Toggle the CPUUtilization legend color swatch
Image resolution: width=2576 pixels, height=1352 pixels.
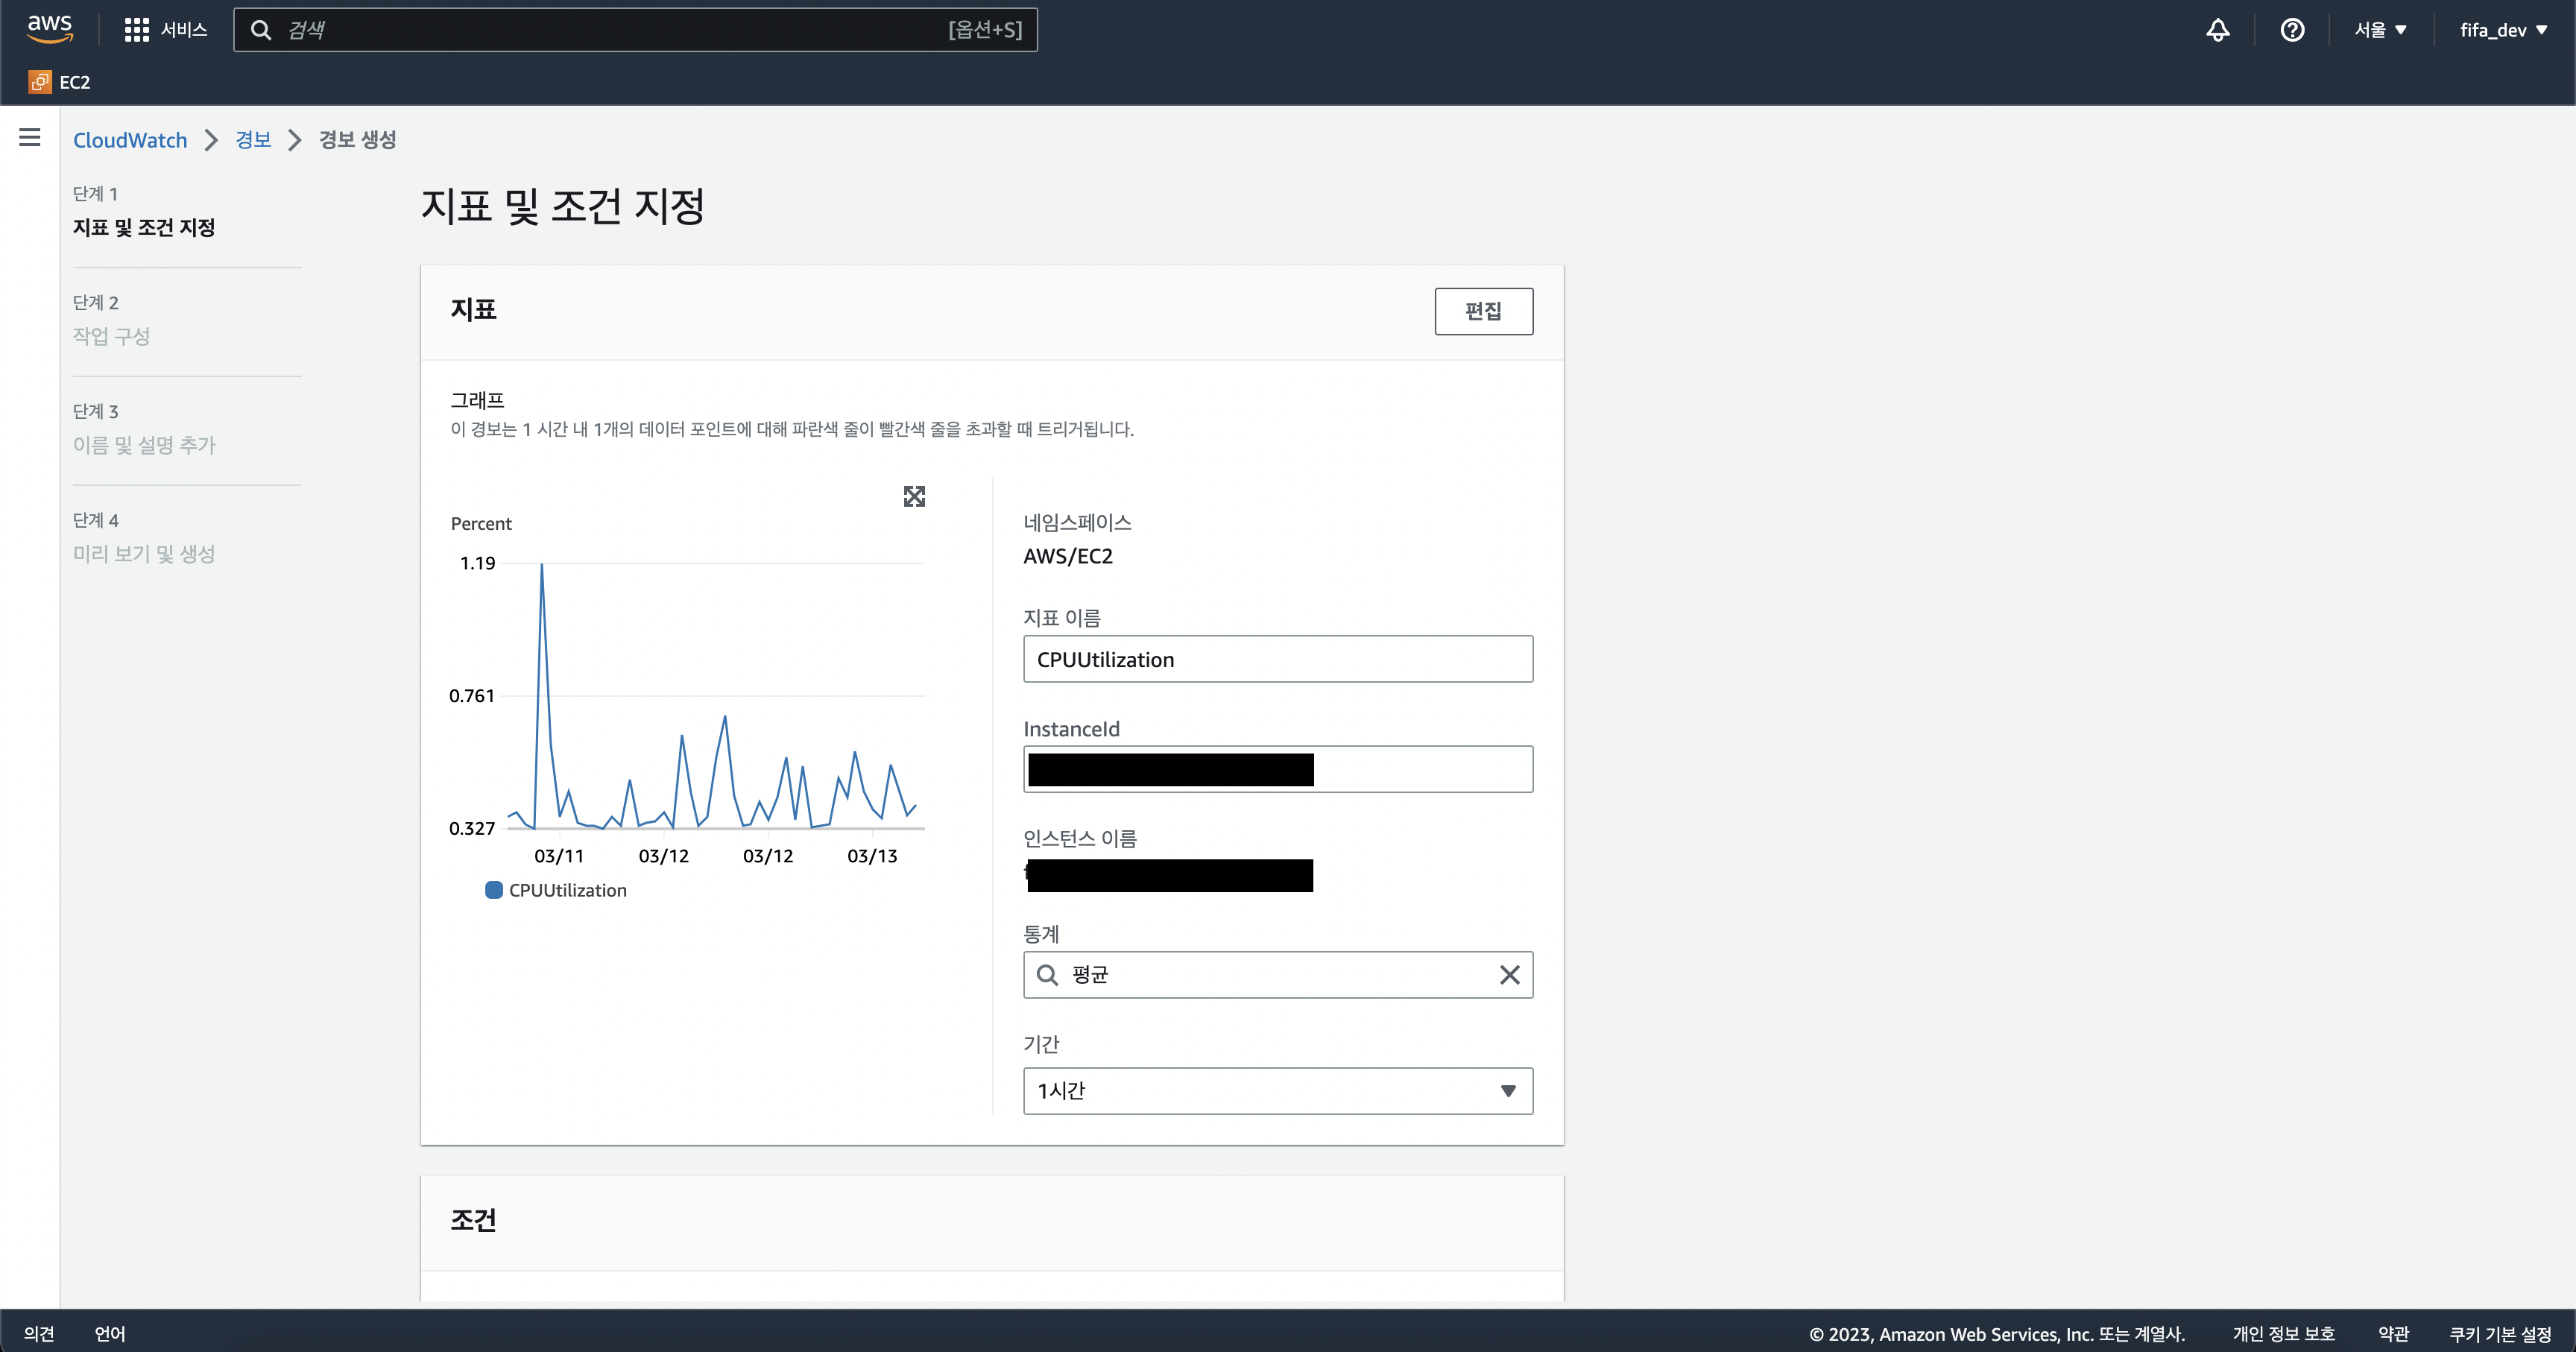click(x=494, y=890)
